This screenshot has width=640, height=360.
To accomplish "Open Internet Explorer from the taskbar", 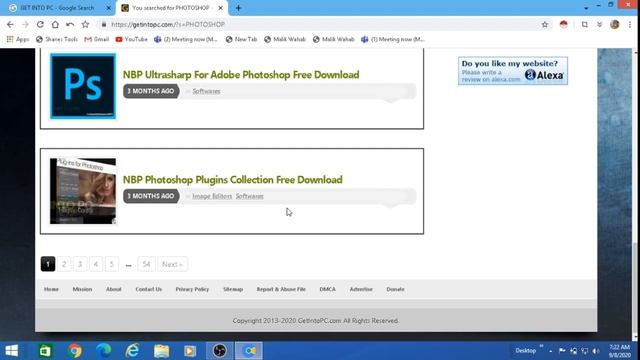I will coord(132,351).
